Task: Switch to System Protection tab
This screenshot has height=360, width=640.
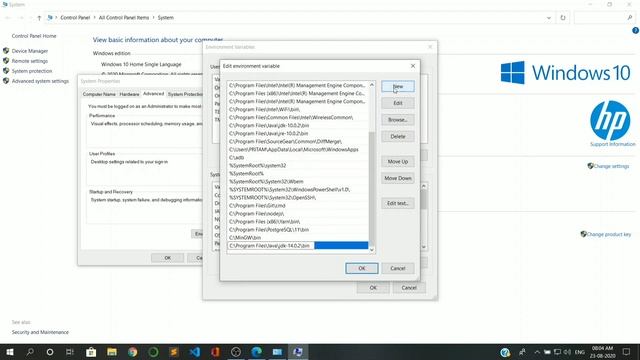Action: 185,94
